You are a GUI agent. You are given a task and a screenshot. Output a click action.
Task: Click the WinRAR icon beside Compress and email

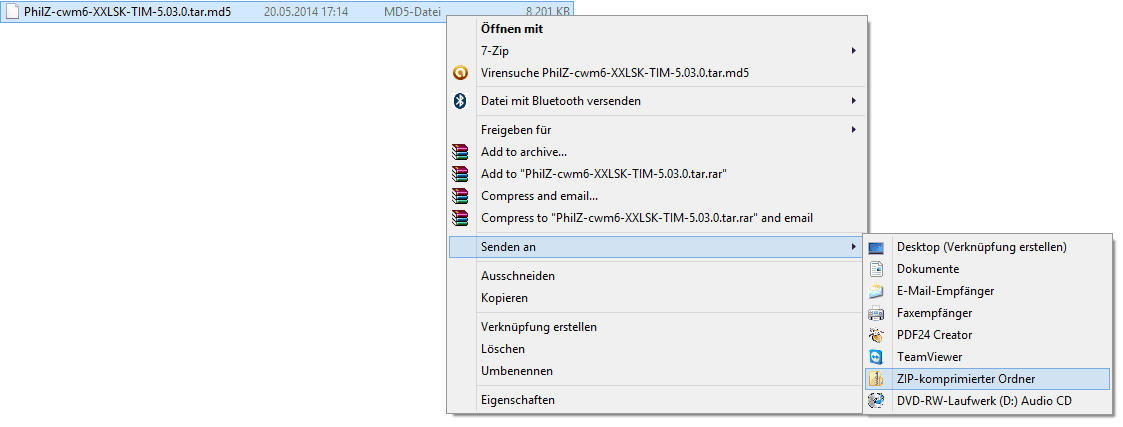[x=460, y=196]
